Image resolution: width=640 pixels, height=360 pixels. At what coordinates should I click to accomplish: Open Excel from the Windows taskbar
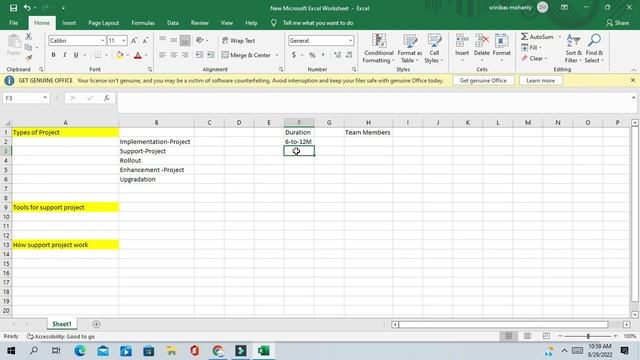click(263, 350)
